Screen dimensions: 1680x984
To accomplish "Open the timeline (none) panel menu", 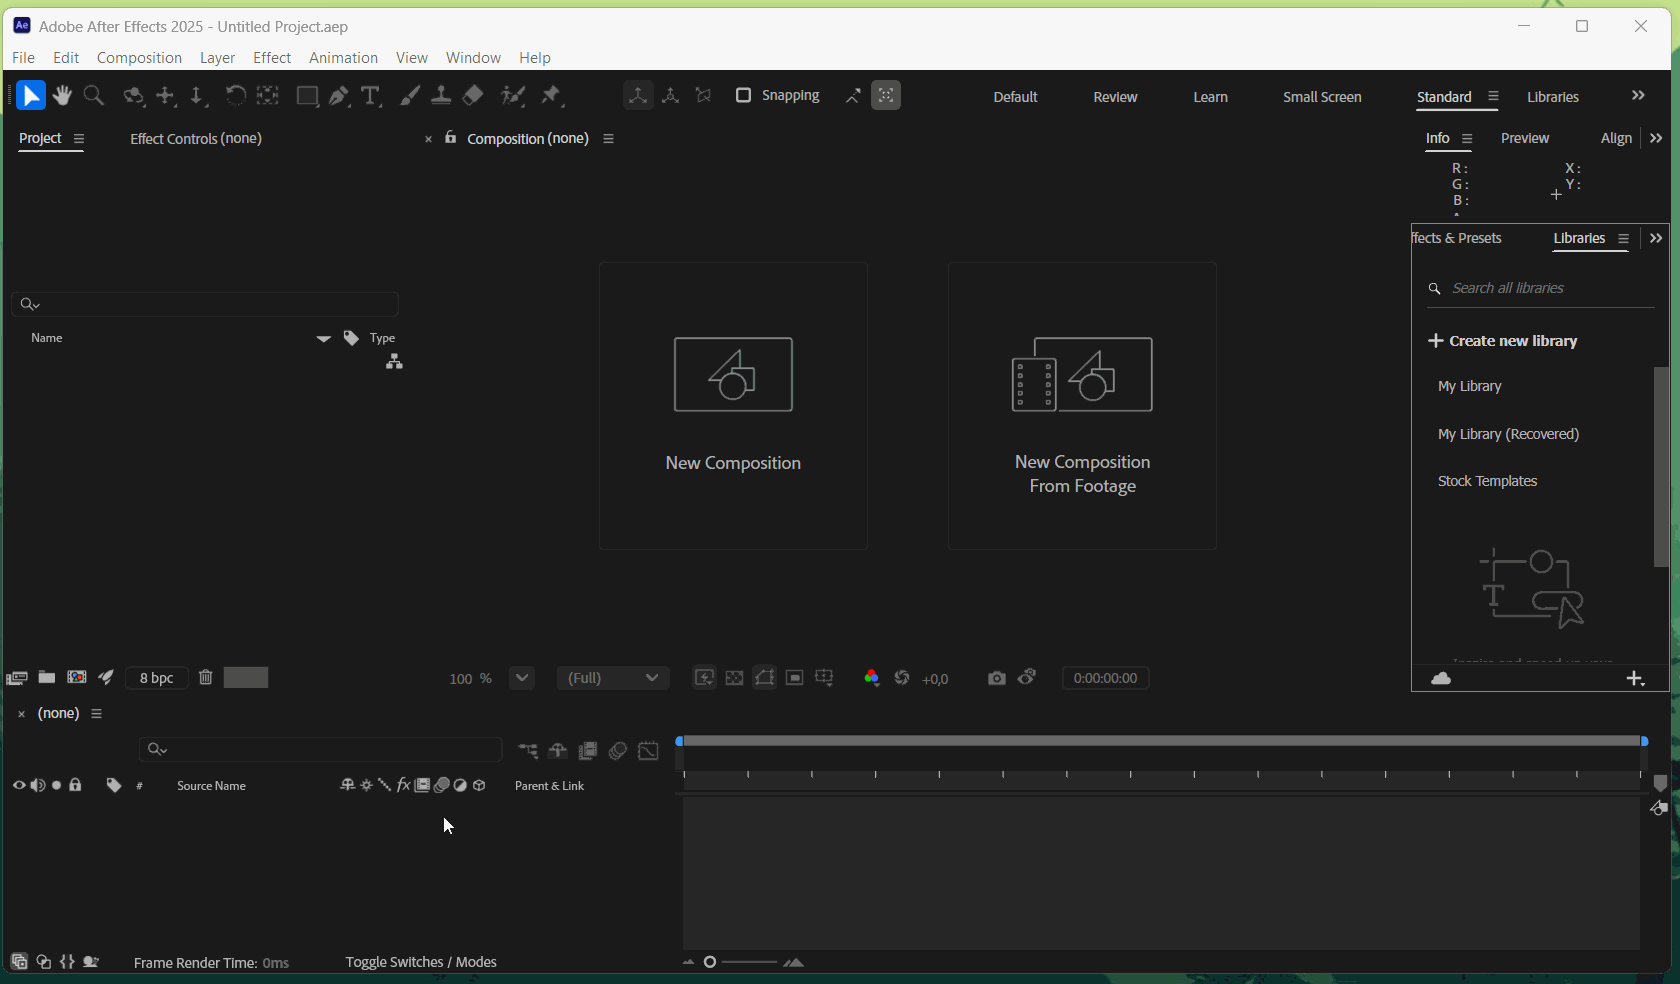I will coord(97,714).
